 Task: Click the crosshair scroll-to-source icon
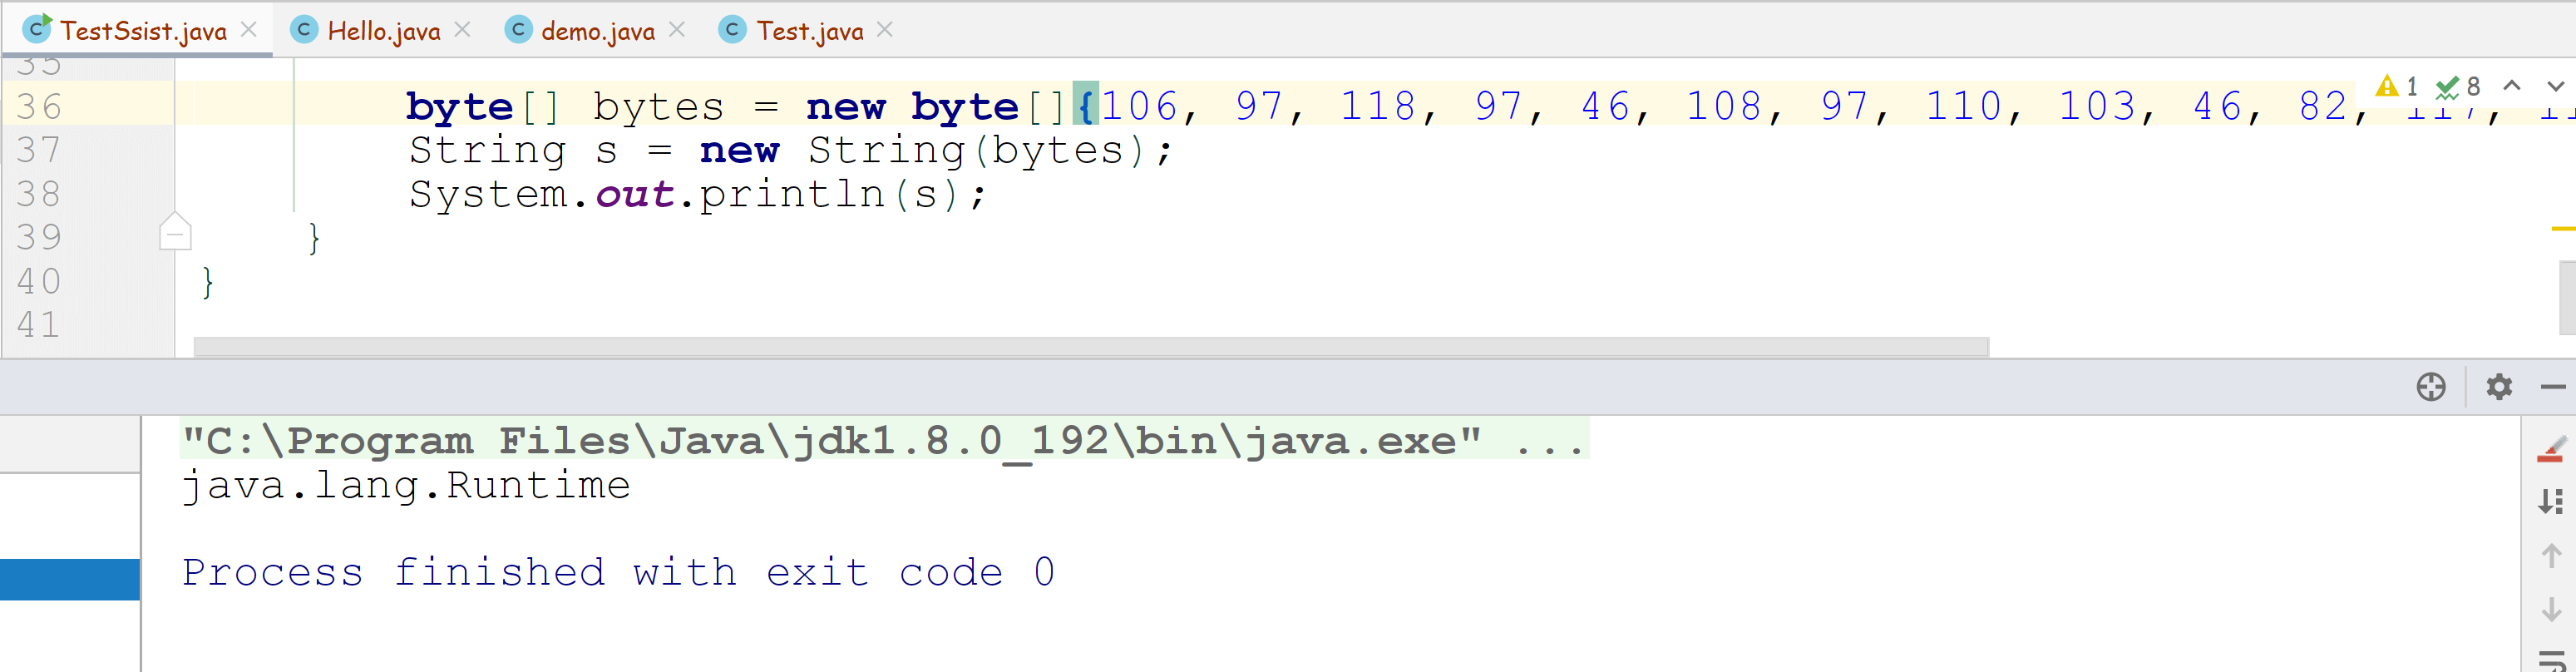pos(2431,386)
